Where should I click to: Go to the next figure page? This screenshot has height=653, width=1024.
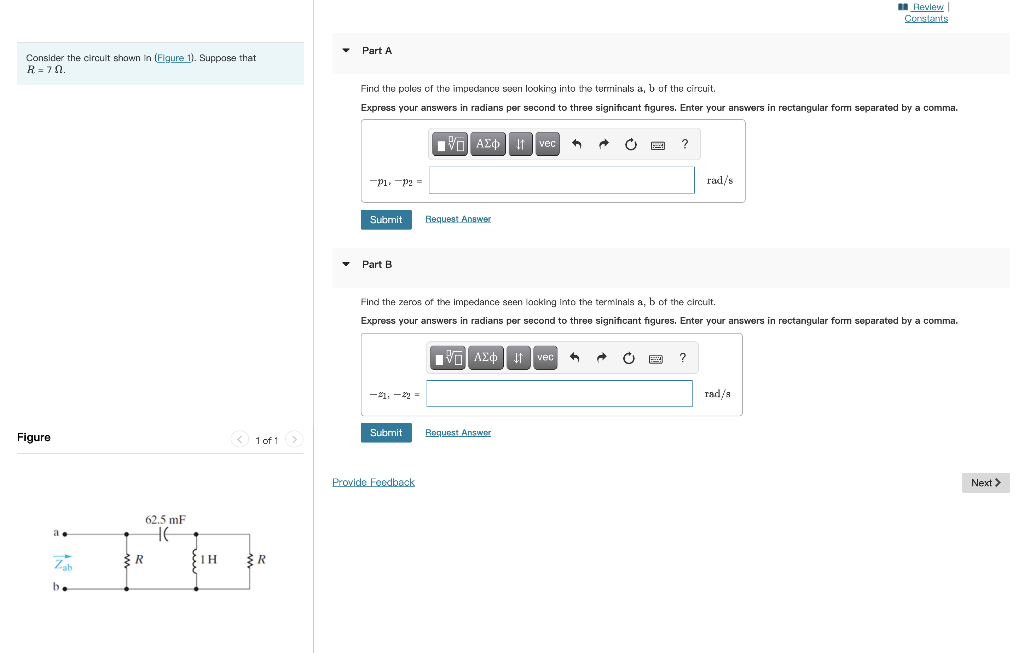[x=293, y=439]
